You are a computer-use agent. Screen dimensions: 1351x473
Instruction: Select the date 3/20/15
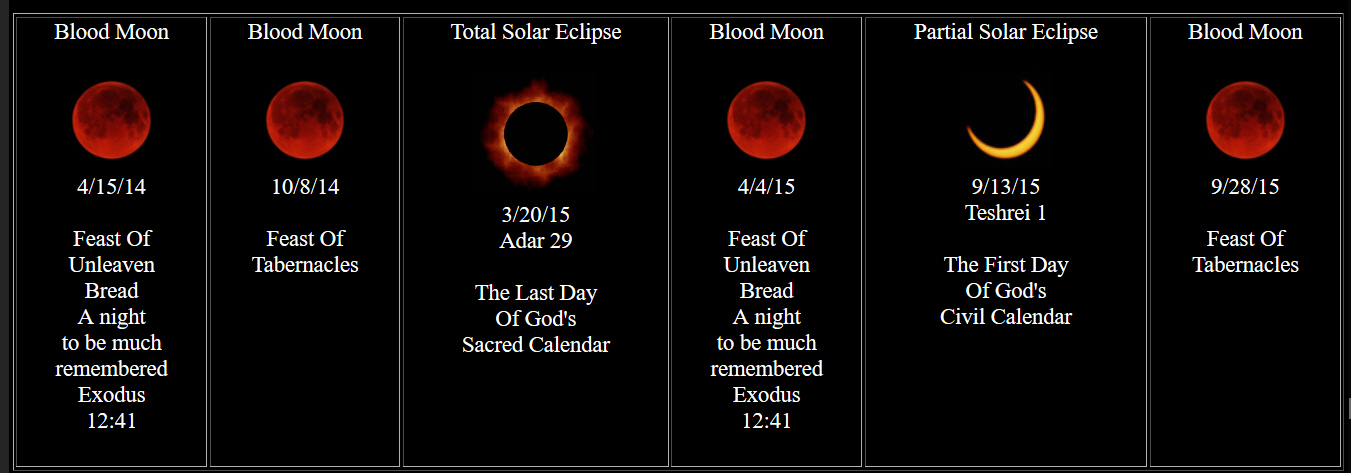(536, 214)
